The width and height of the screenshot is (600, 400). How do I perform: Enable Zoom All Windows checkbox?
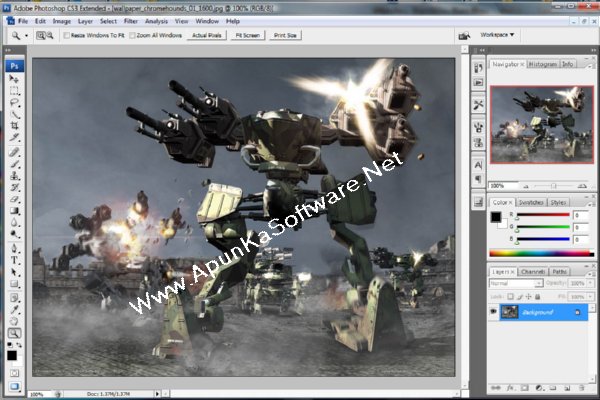tap(132, 35)
